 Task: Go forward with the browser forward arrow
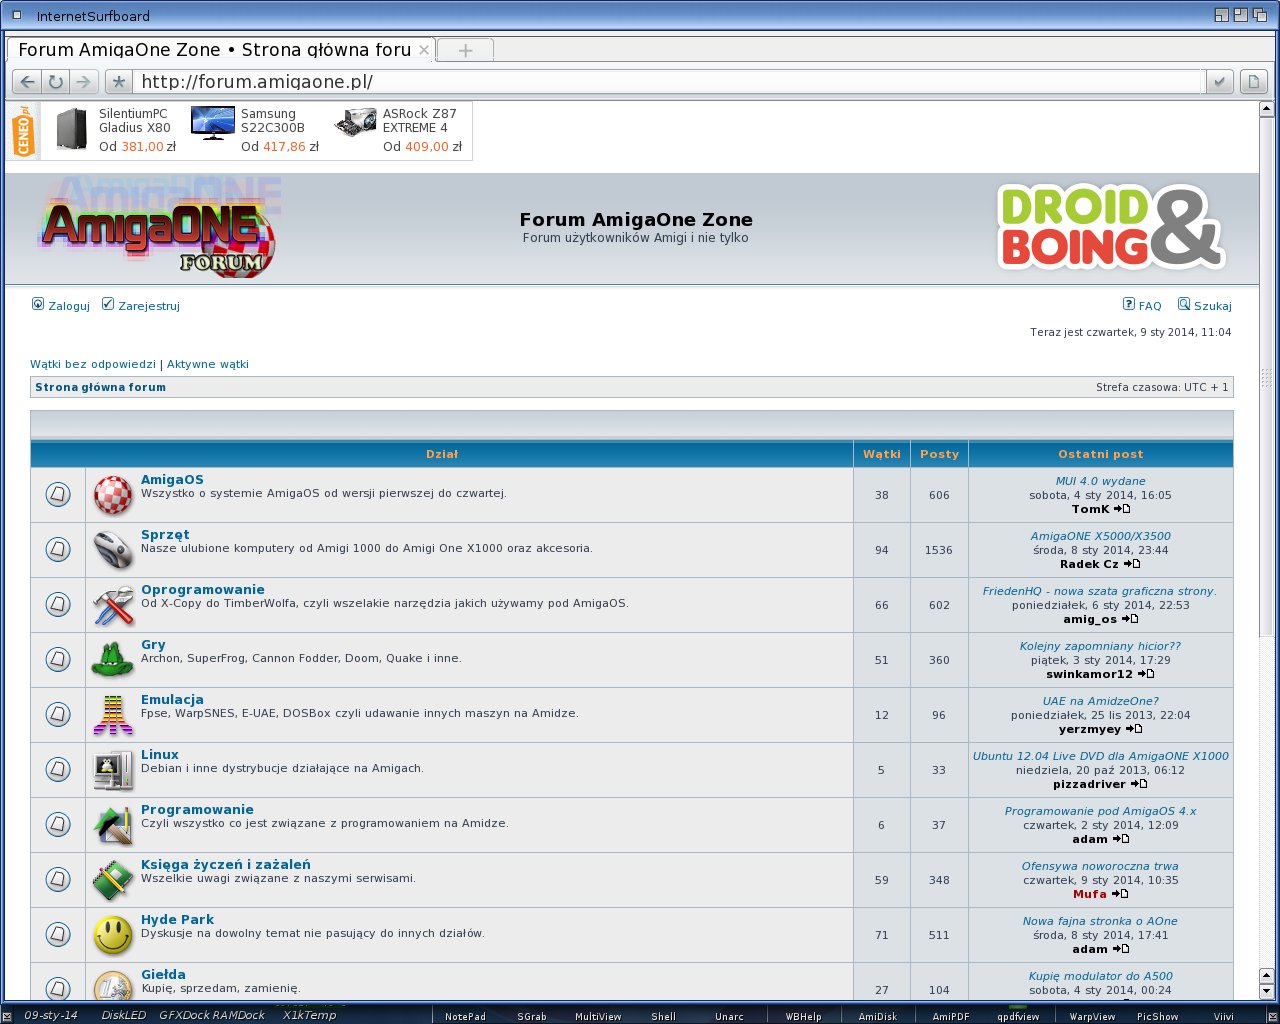(x=84, y=82)
